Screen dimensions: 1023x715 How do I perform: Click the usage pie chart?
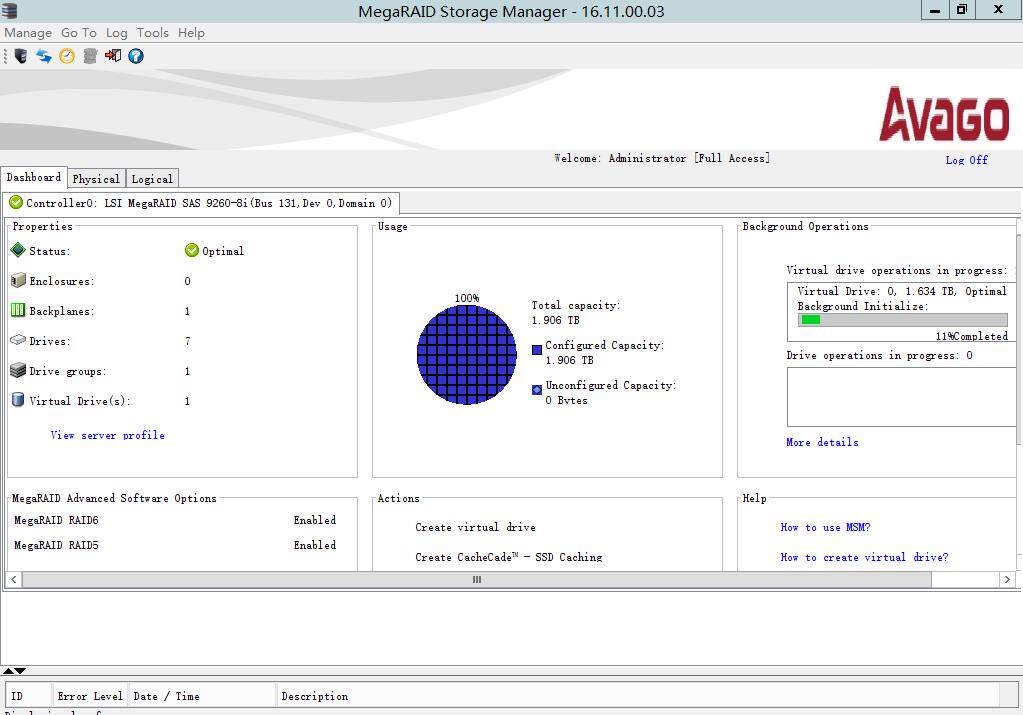466,354
